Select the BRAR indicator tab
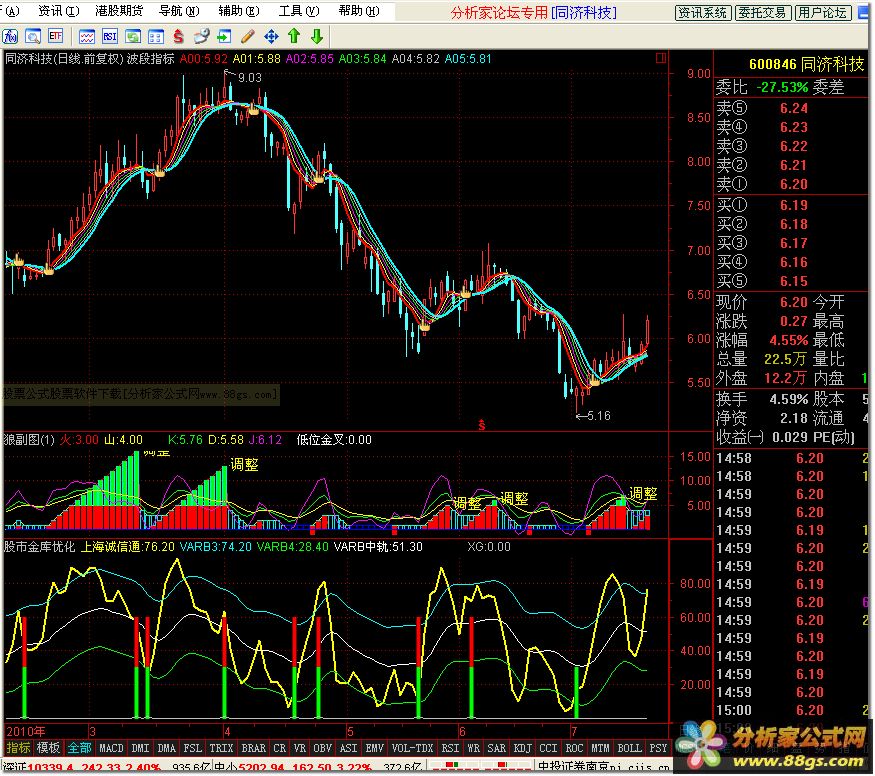 point(253,748)
